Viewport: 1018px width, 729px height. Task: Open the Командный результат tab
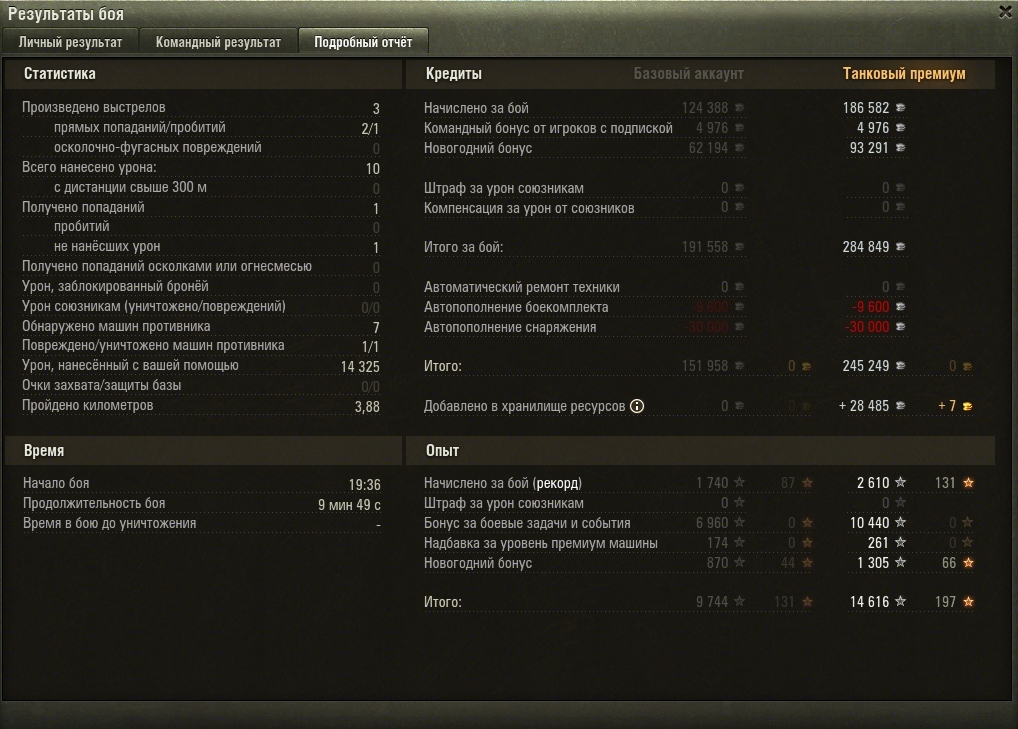click(x=218, y=42)
